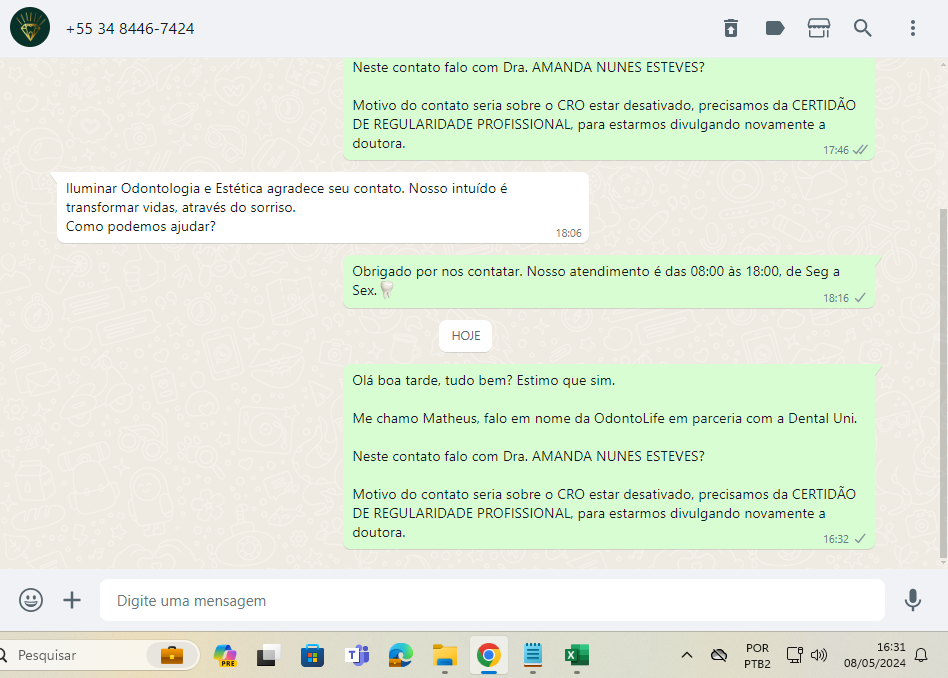Click the delete chat trash icon
Viewport: 948px width, 678px height.
tap(731, 28)
